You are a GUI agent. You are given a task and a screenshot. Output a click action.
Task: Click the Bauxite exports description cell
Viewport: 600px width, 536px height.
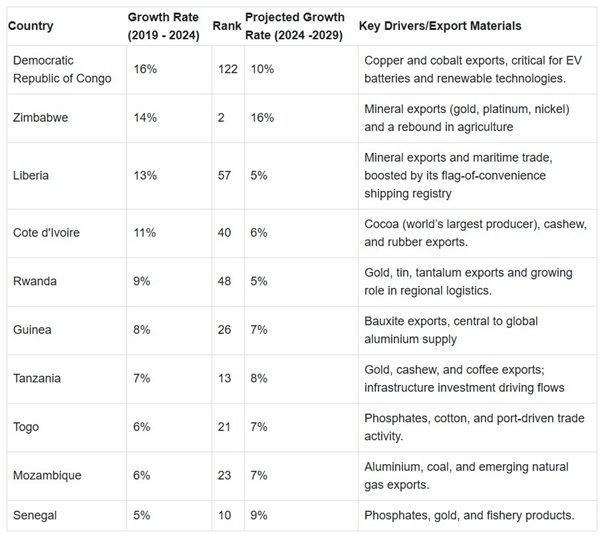[452, 329]
